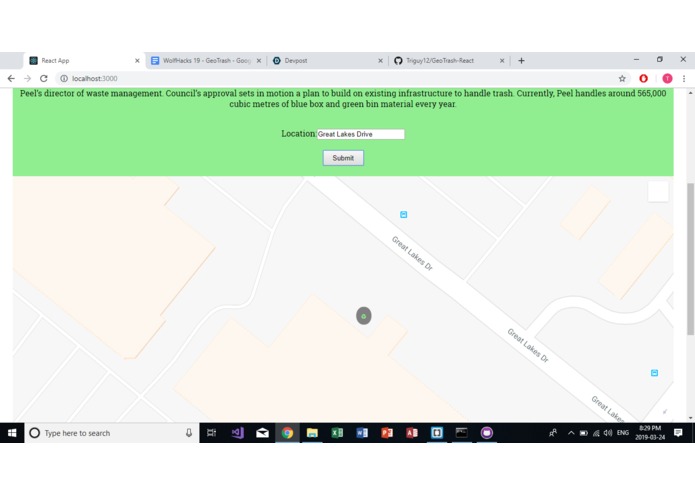Viewport: 695px width, 494px height.
Task: Bookmark this page with the star icon
Action: [x=622, y=78]
